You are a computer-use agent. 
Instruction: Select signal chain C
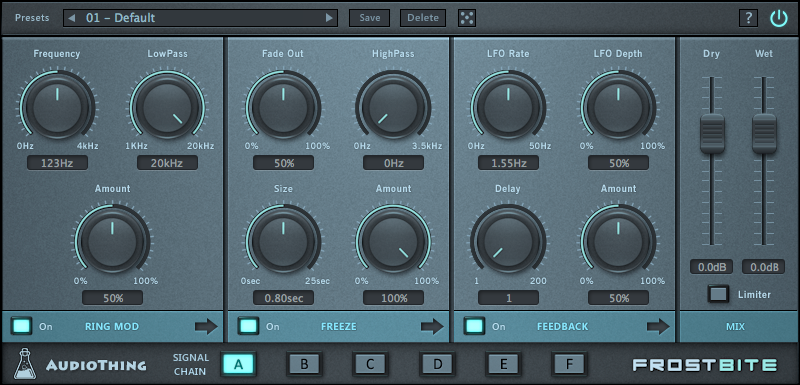[x=370, y=364]
